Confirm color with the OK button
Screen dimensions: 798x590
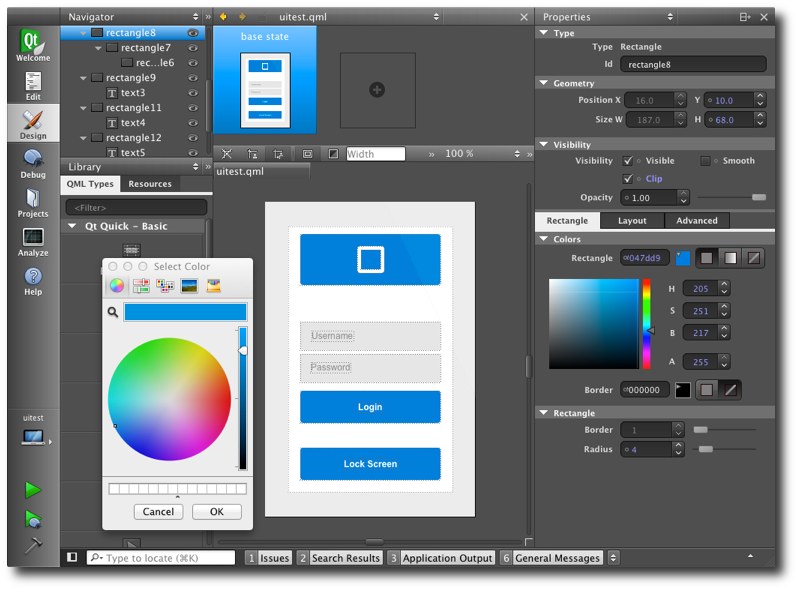(216, 511)
